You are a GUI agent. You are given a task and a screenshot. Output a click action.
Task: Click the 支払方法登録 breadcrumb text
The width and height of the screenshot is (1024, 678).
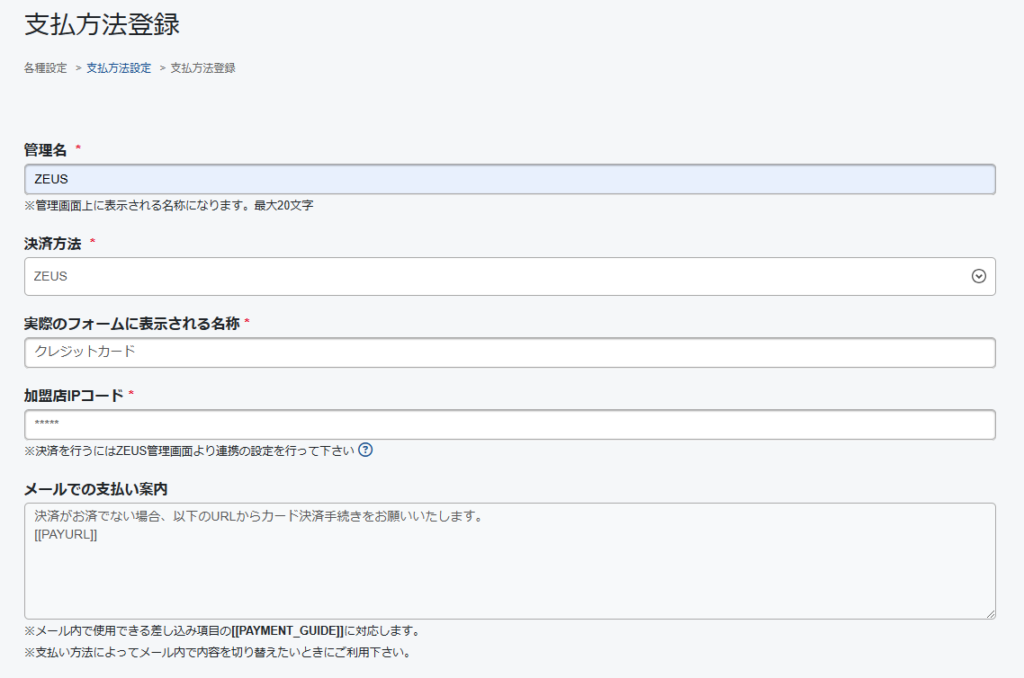202,68
